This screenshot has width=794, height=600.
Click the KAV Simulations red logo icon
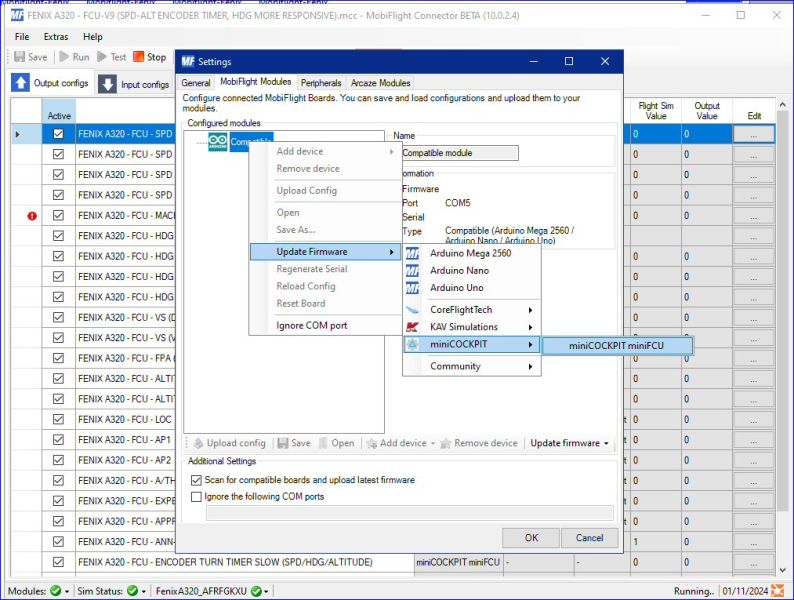[x=412, y=327]
